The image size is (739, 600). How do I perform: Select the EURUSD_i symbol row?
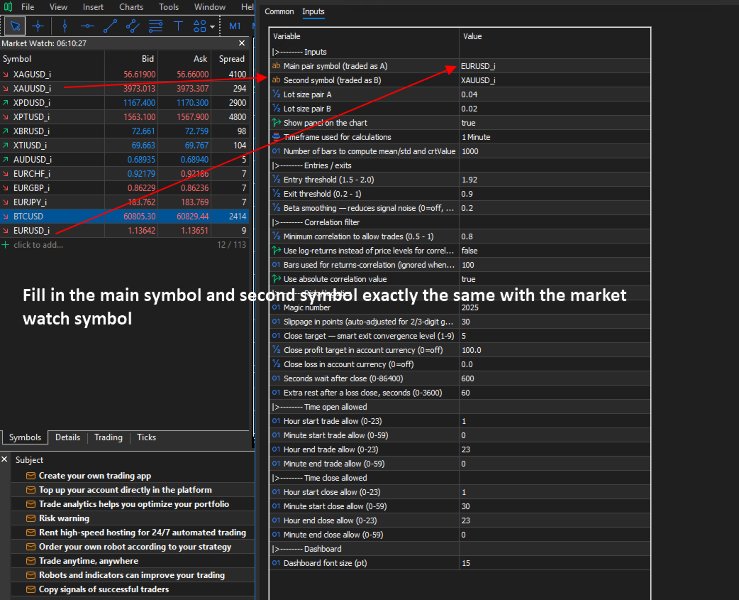click(x=124, y=230)
